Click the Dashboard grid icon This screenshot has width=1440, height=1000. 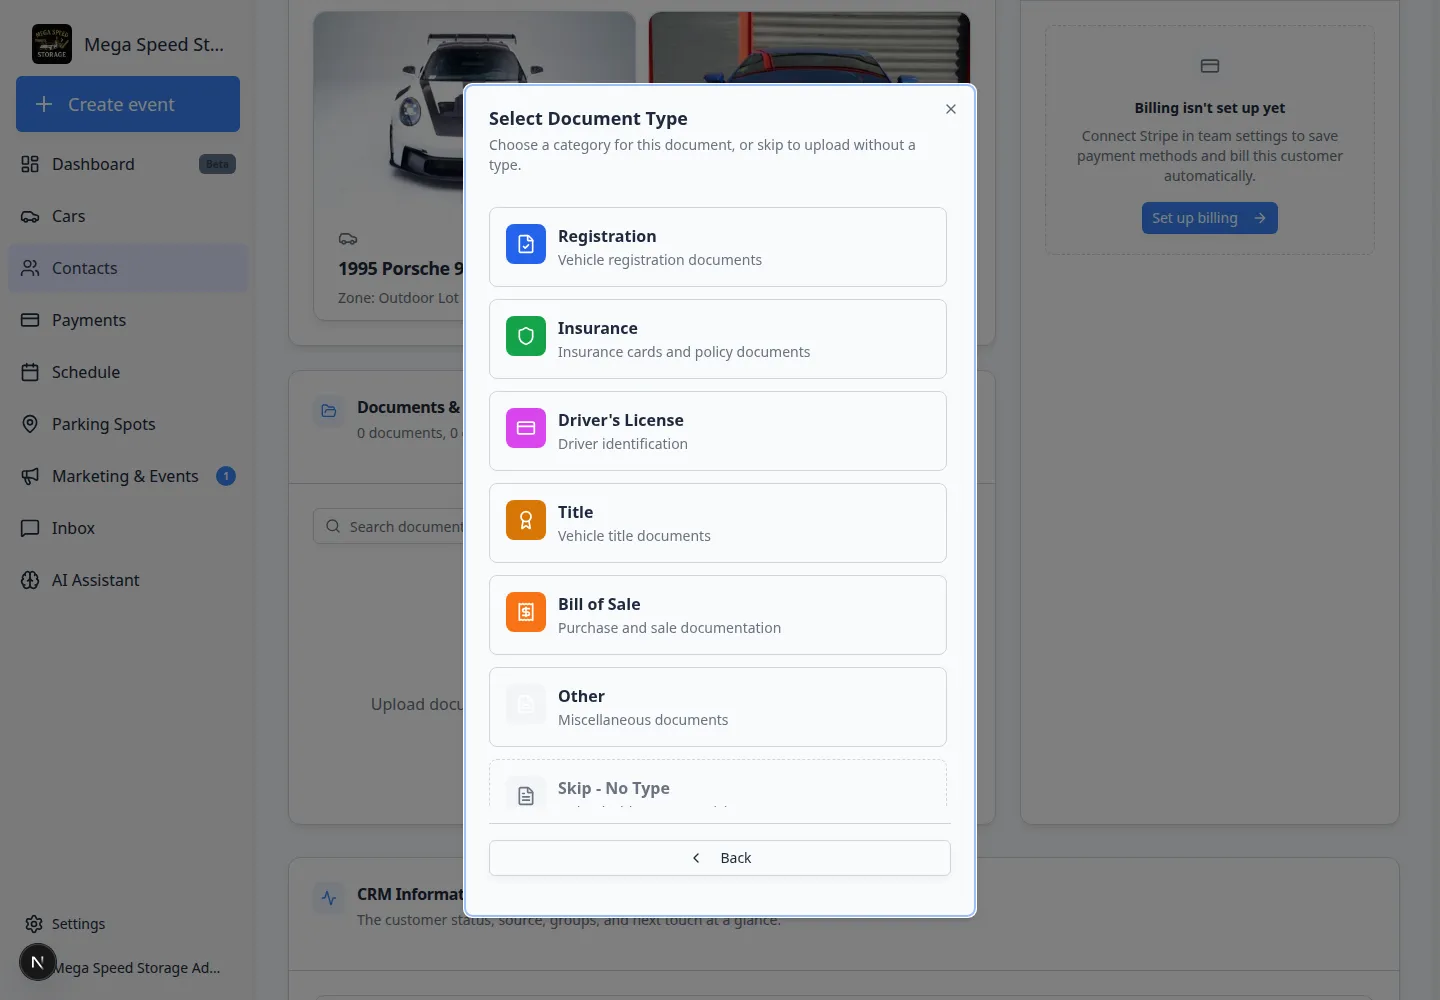pos(30,164)
